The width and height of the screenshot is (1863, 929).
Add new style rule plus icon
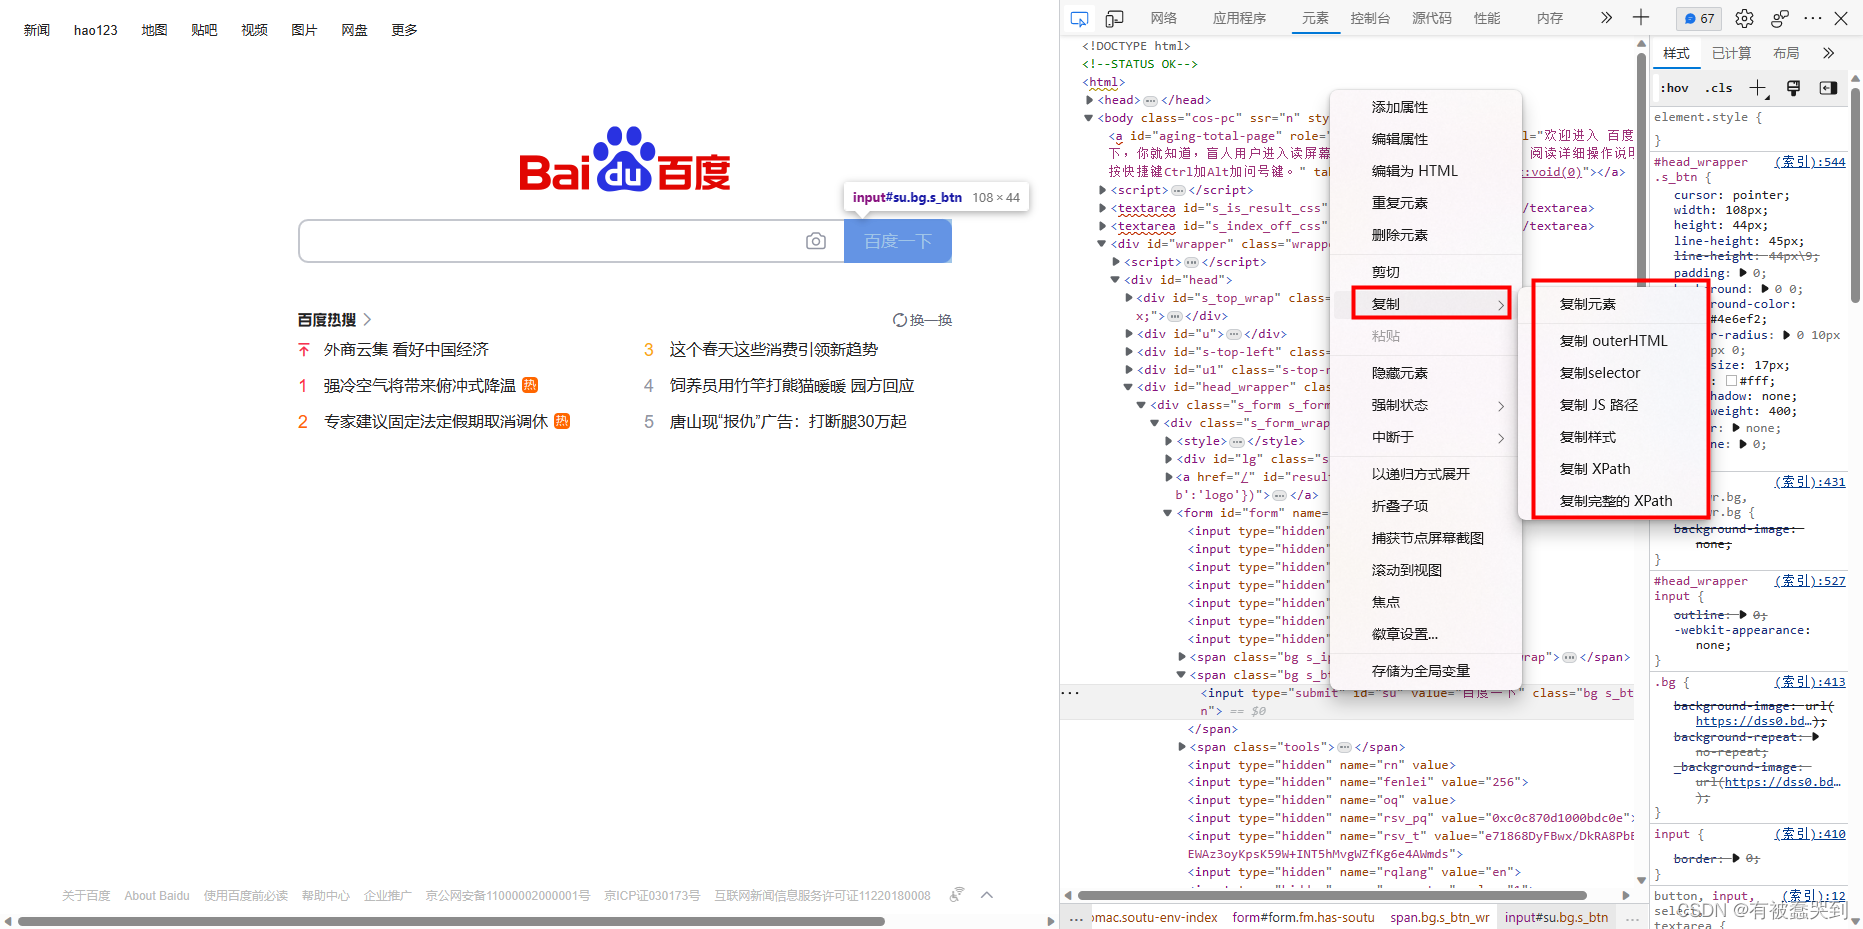pyautogui.click(x=1757, y=88)
